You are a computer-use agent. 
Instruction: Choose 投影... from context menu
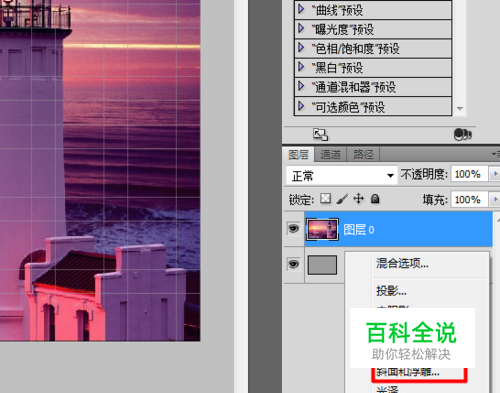pos(391,291)
